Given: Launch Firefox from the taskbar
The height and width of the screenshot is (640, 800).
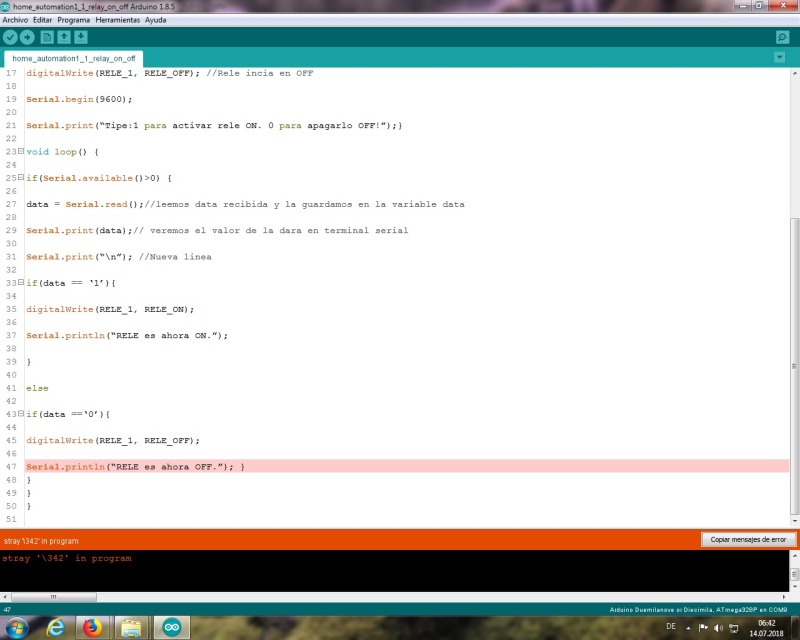Looking at the screenshot, I should (92, 627).
